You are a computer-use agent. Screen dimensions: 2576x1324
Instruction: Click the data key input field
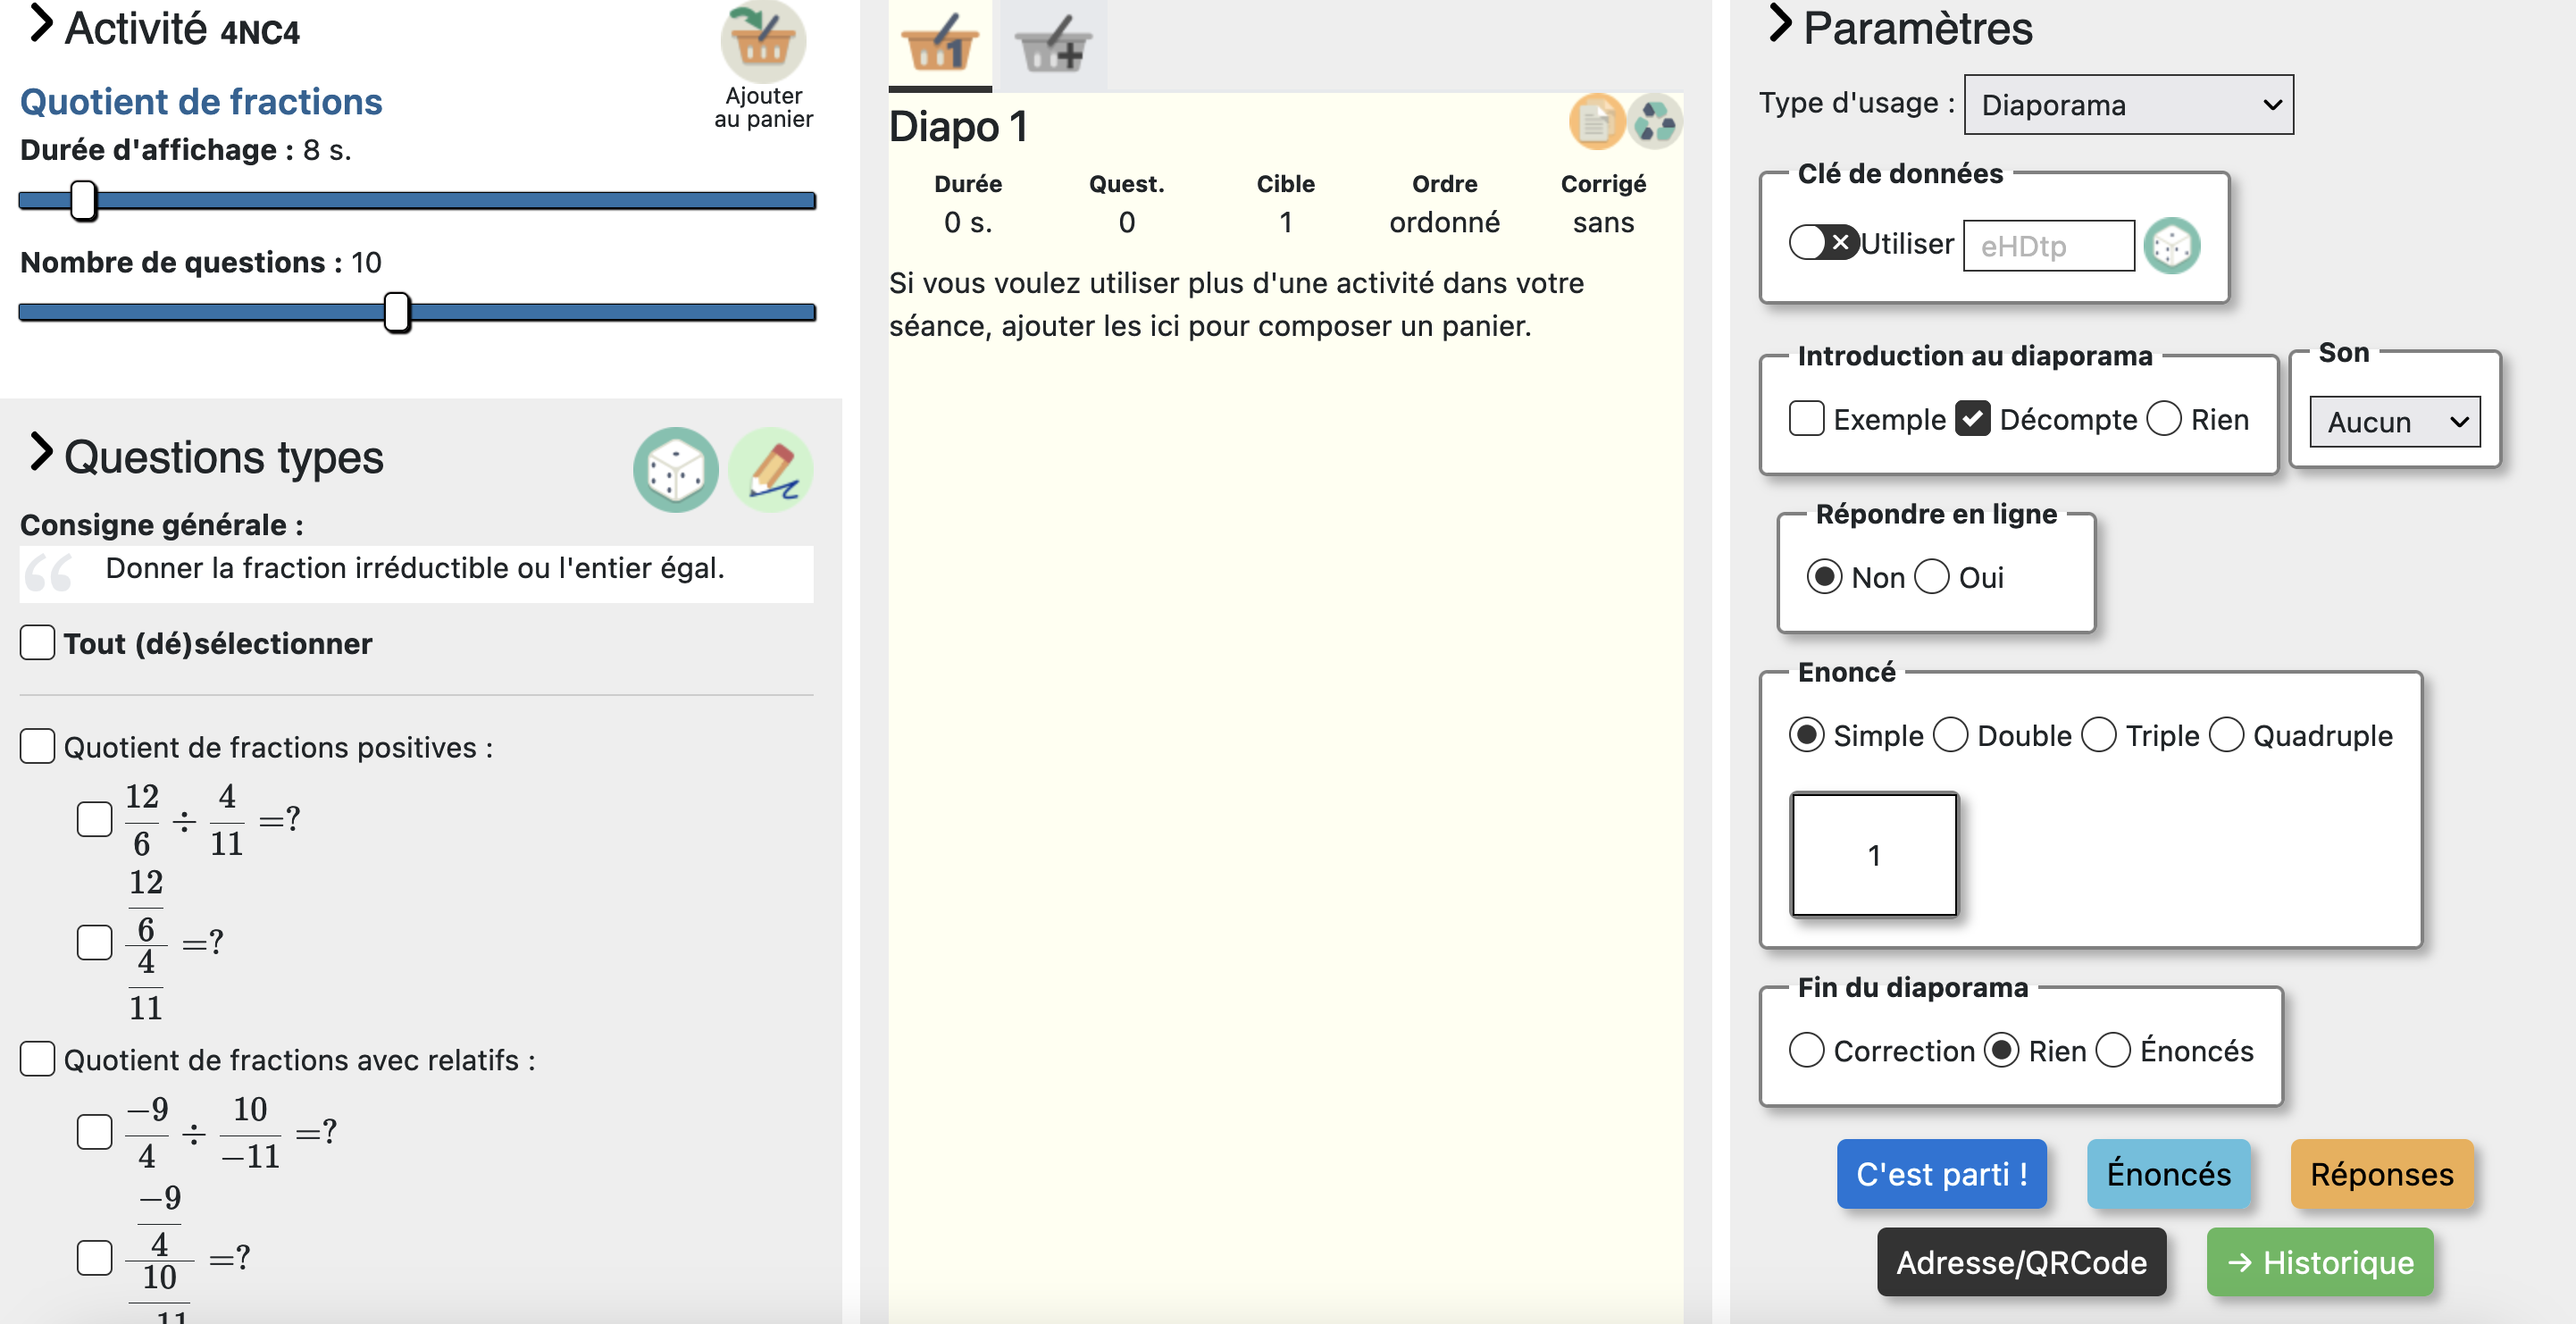point(2048,246)
